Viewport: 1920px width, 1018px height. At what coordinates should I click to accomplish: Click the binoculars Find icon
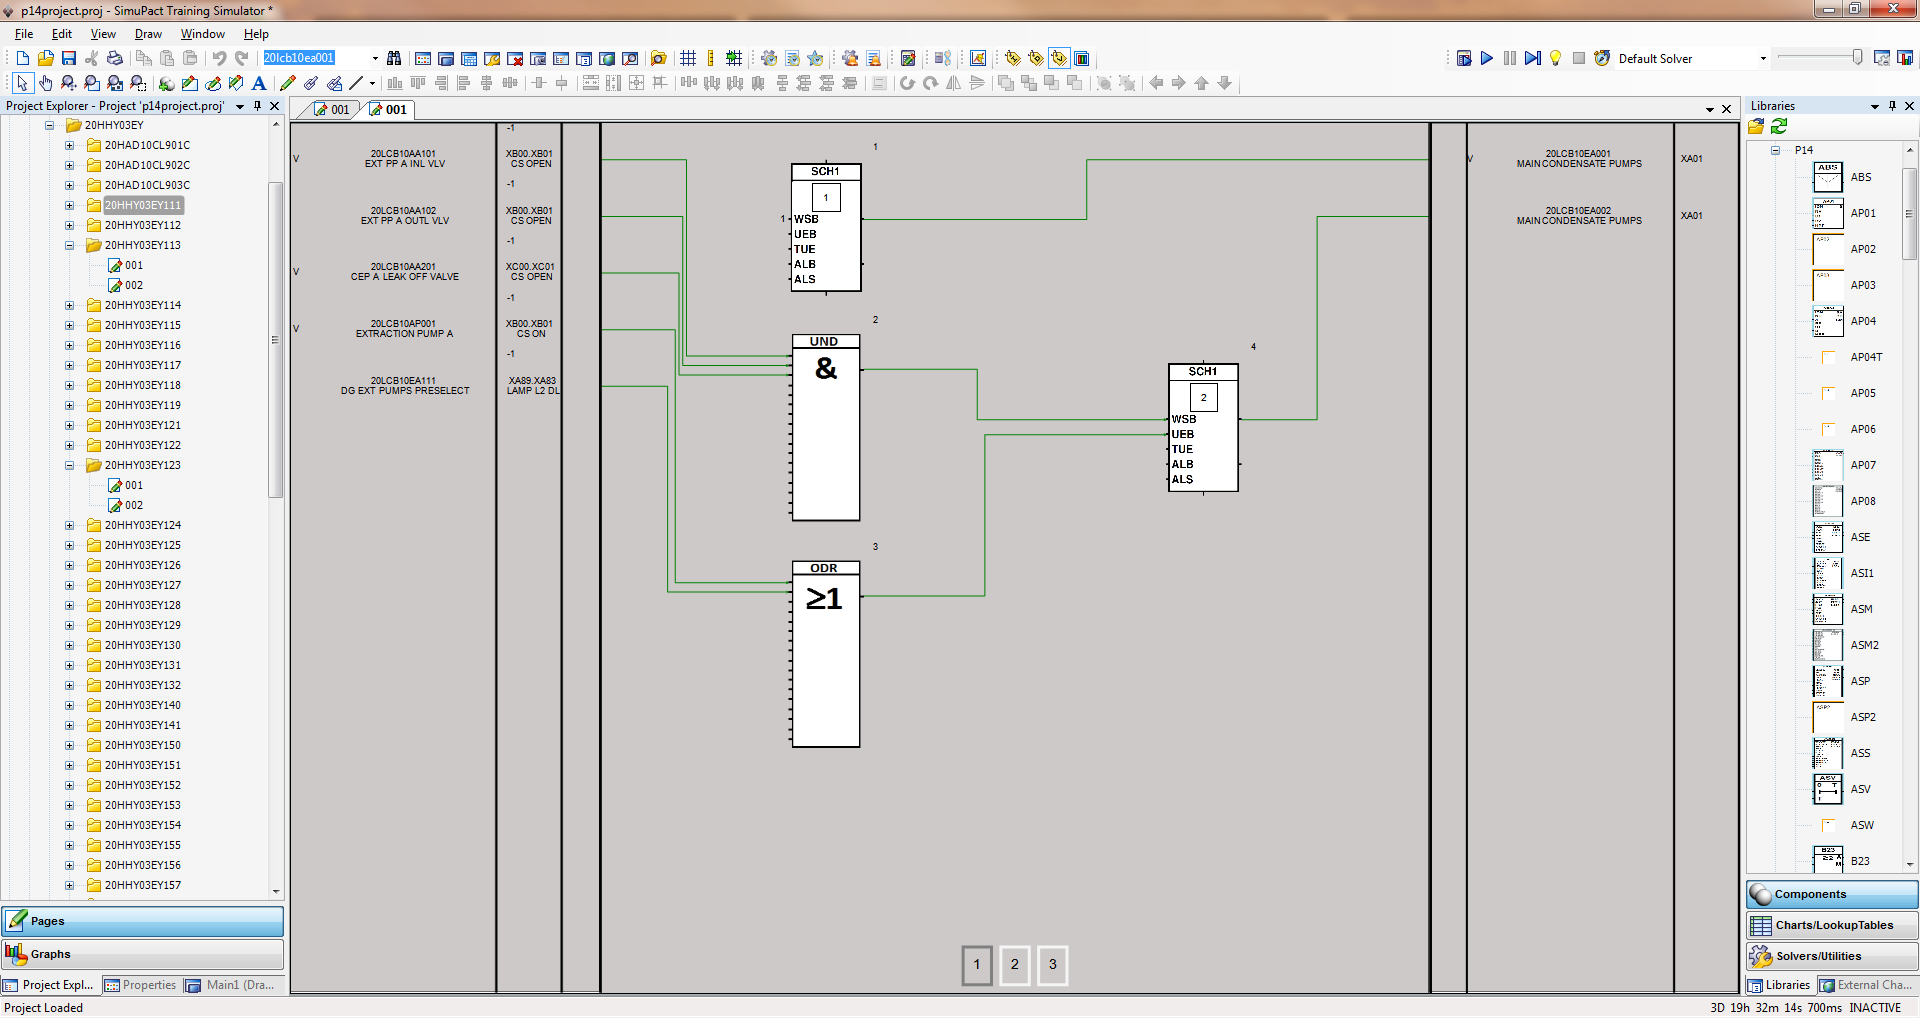[x=394, y=59]
